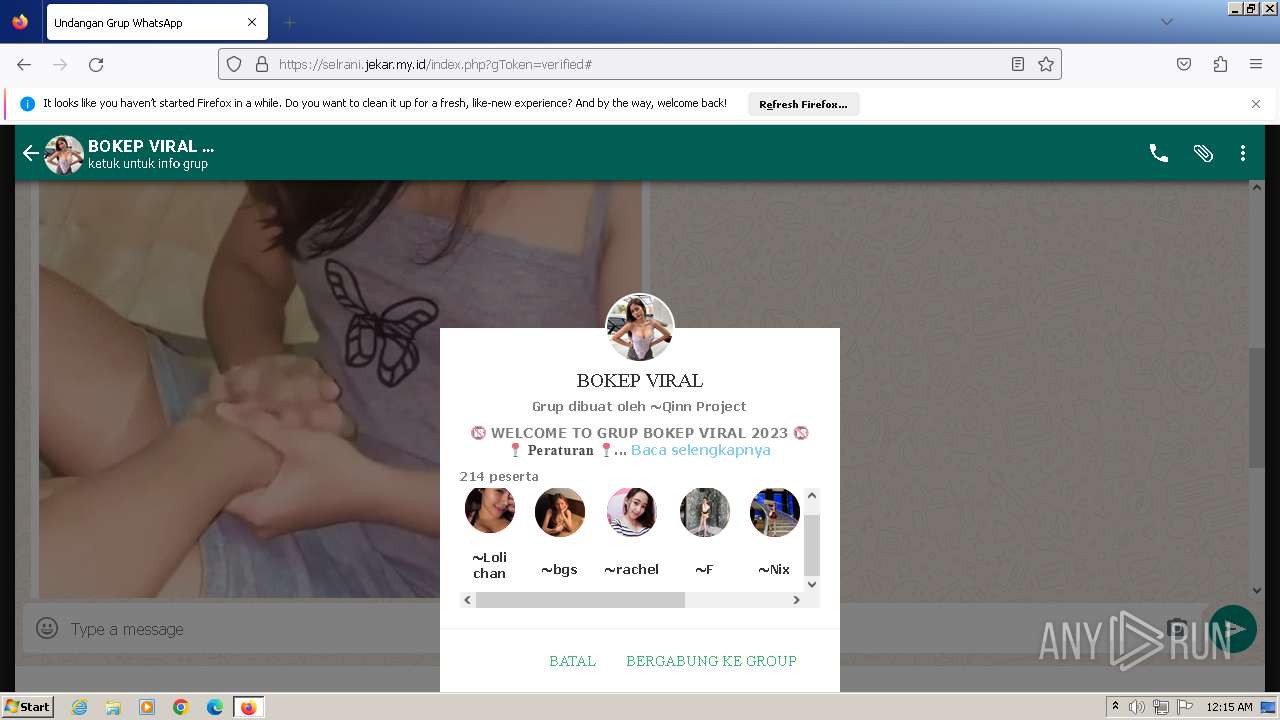This screenshot has height=720, width=1280.
Task: Click the Action Center flag icon
Action: 1183,707
